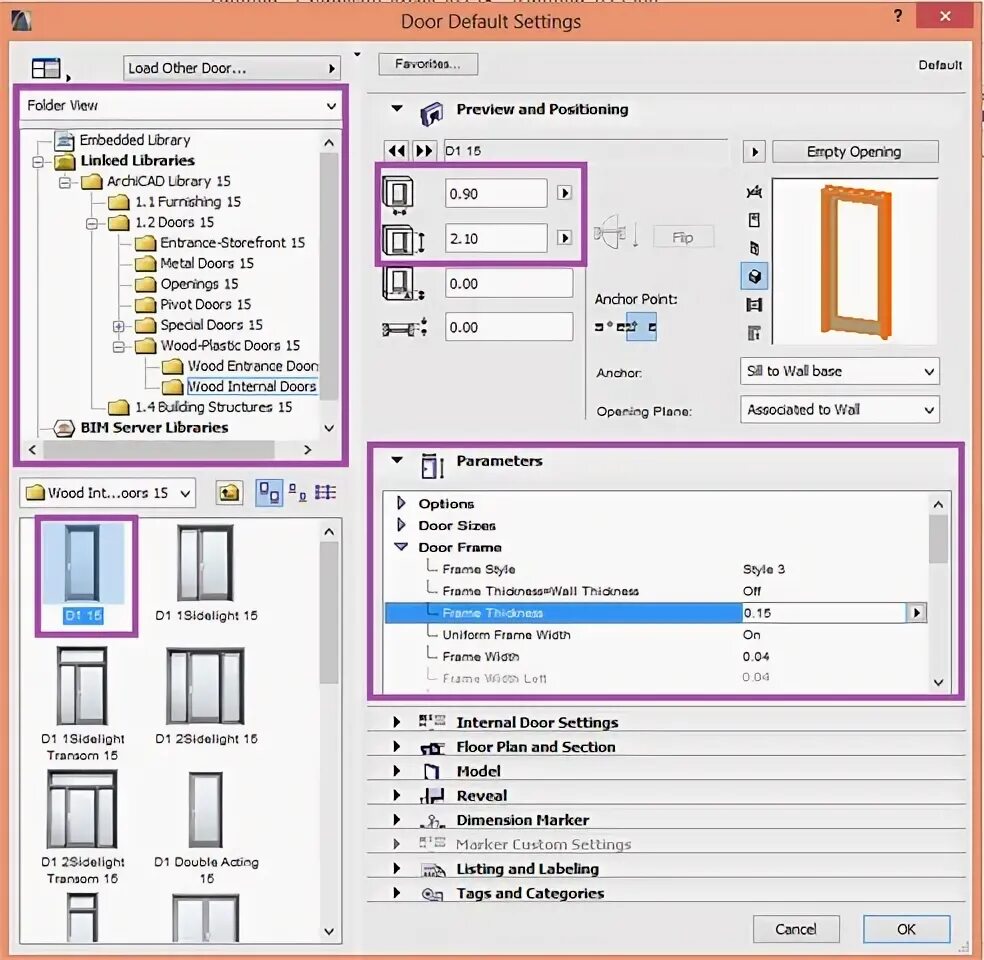
Task: Open the Folder View dropdown
Action: (181, 105)
